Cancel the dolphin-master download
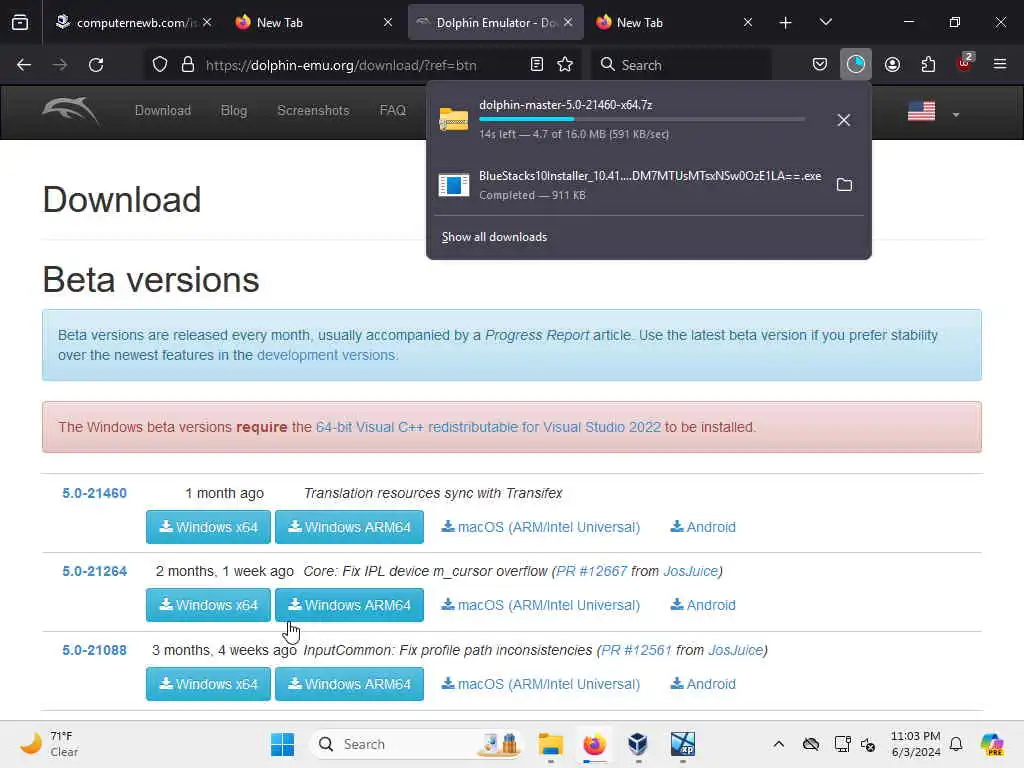 (843, 120)
